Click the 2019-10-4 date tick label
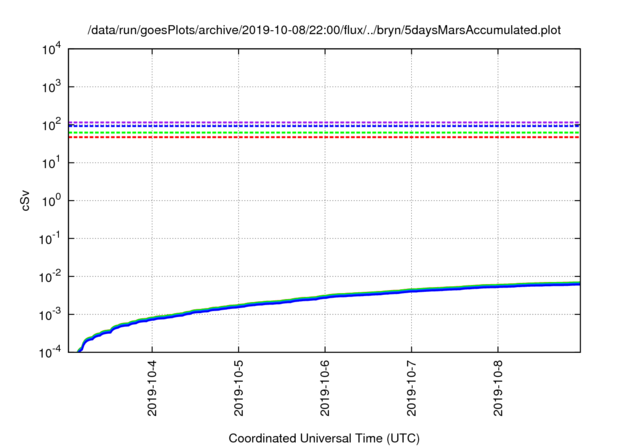Image resolution: width=640 pixels, height=448 pixels. tap(152, 388)
